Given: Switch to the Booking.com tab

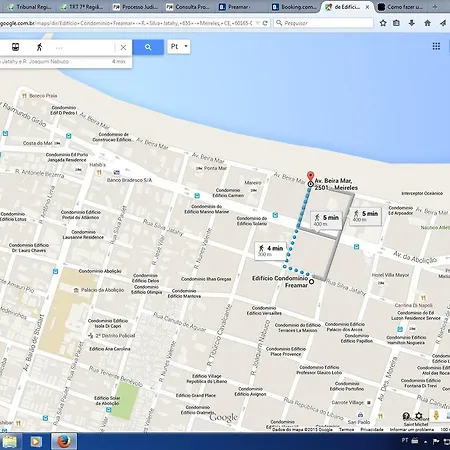Looking at the screenshot, I should 294,7.
